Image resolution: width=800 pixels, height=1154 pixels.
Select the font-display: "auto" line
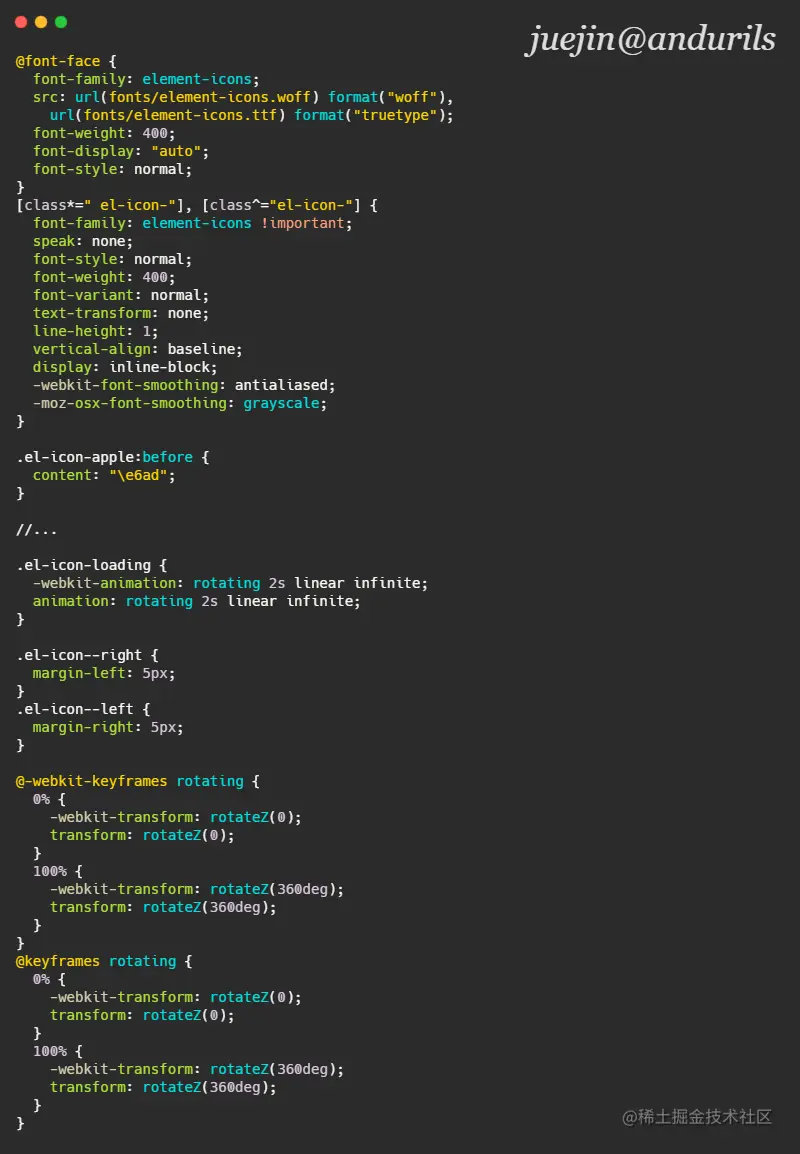tap(121, 151)
